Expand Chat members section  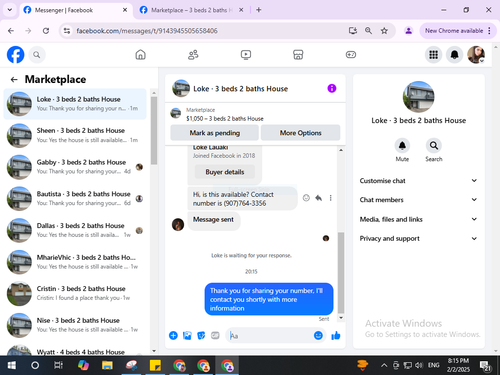(x=418, y=200)
